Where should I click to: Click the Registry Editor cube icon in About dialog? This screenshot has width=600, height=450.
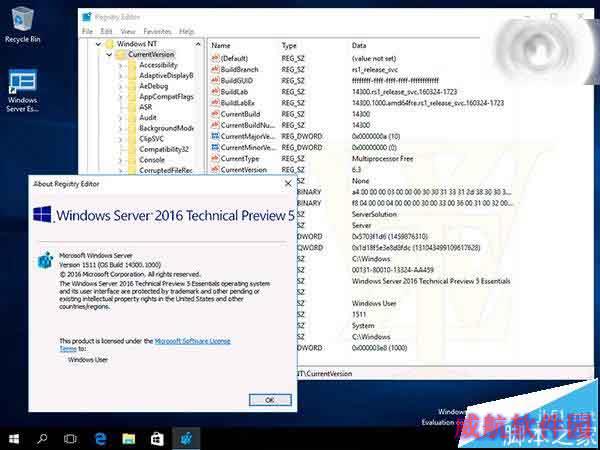point(46,260)
